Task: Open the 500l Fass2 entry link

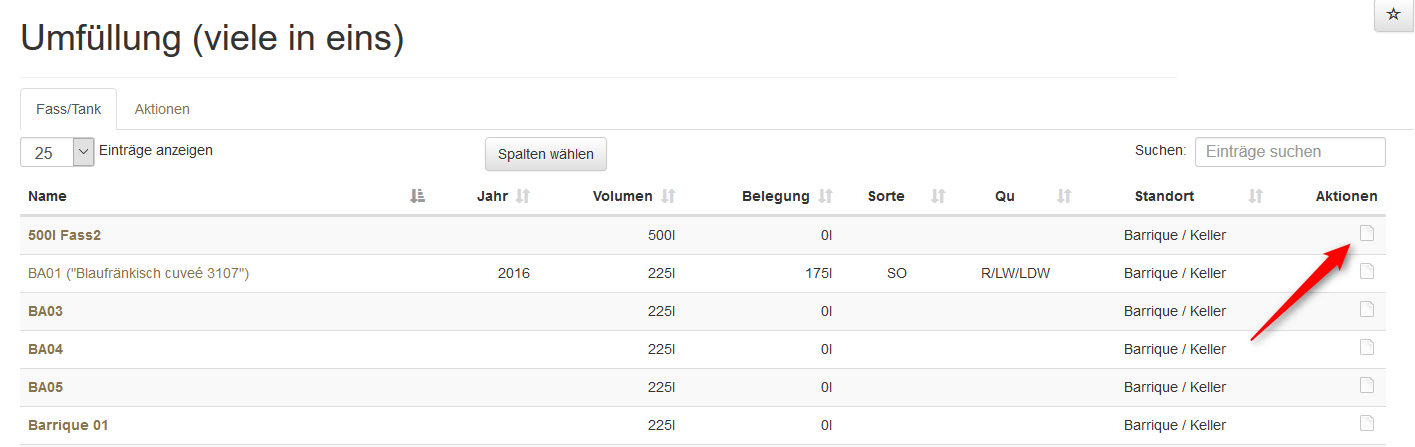Action: (65, 235)
